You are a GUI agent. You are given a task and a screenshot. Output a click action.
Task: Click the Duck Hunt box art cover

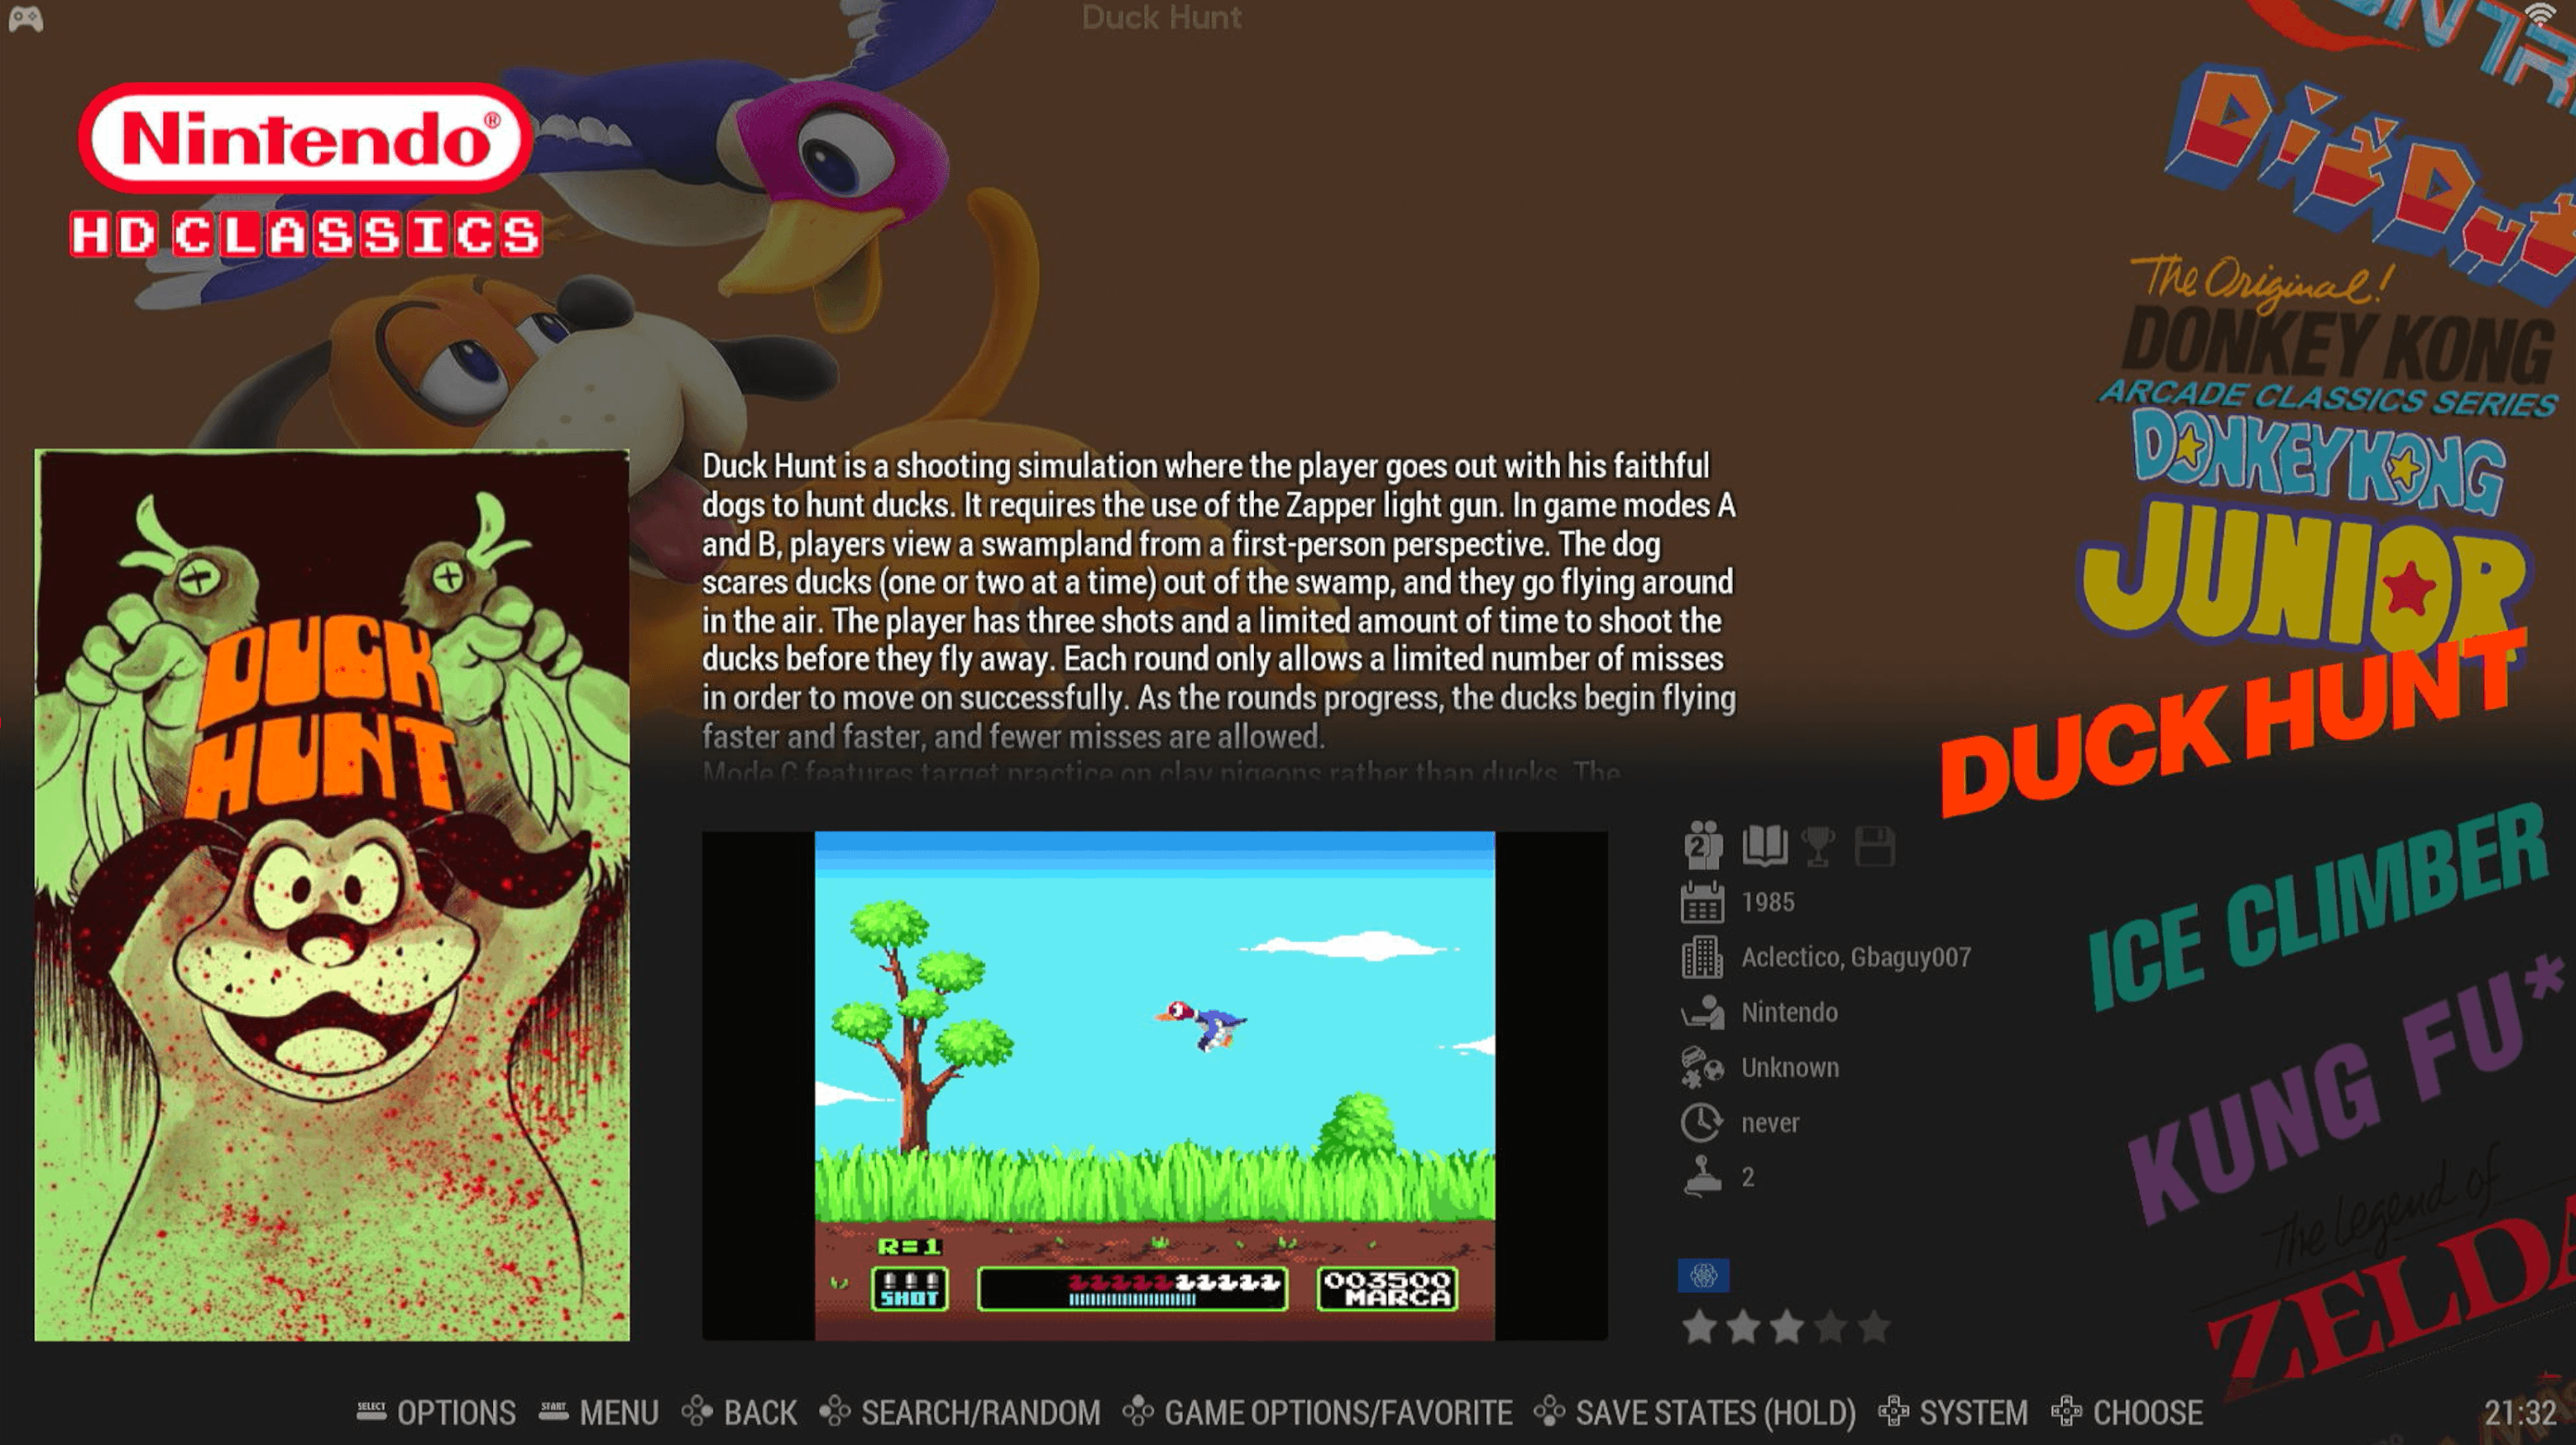332,895
